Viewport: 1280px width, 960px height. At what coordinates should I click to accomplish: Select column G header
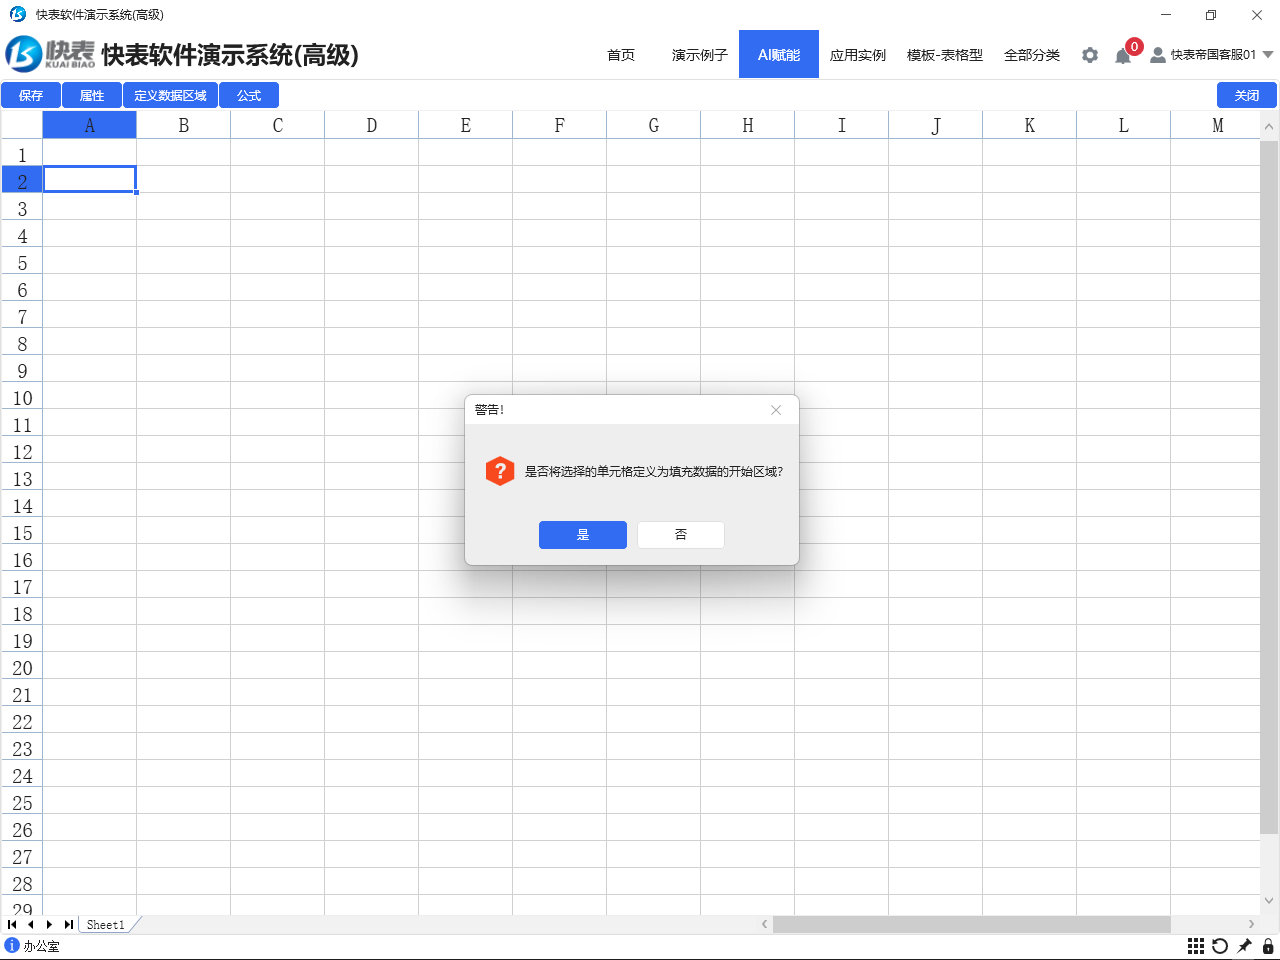pos(653,125)
